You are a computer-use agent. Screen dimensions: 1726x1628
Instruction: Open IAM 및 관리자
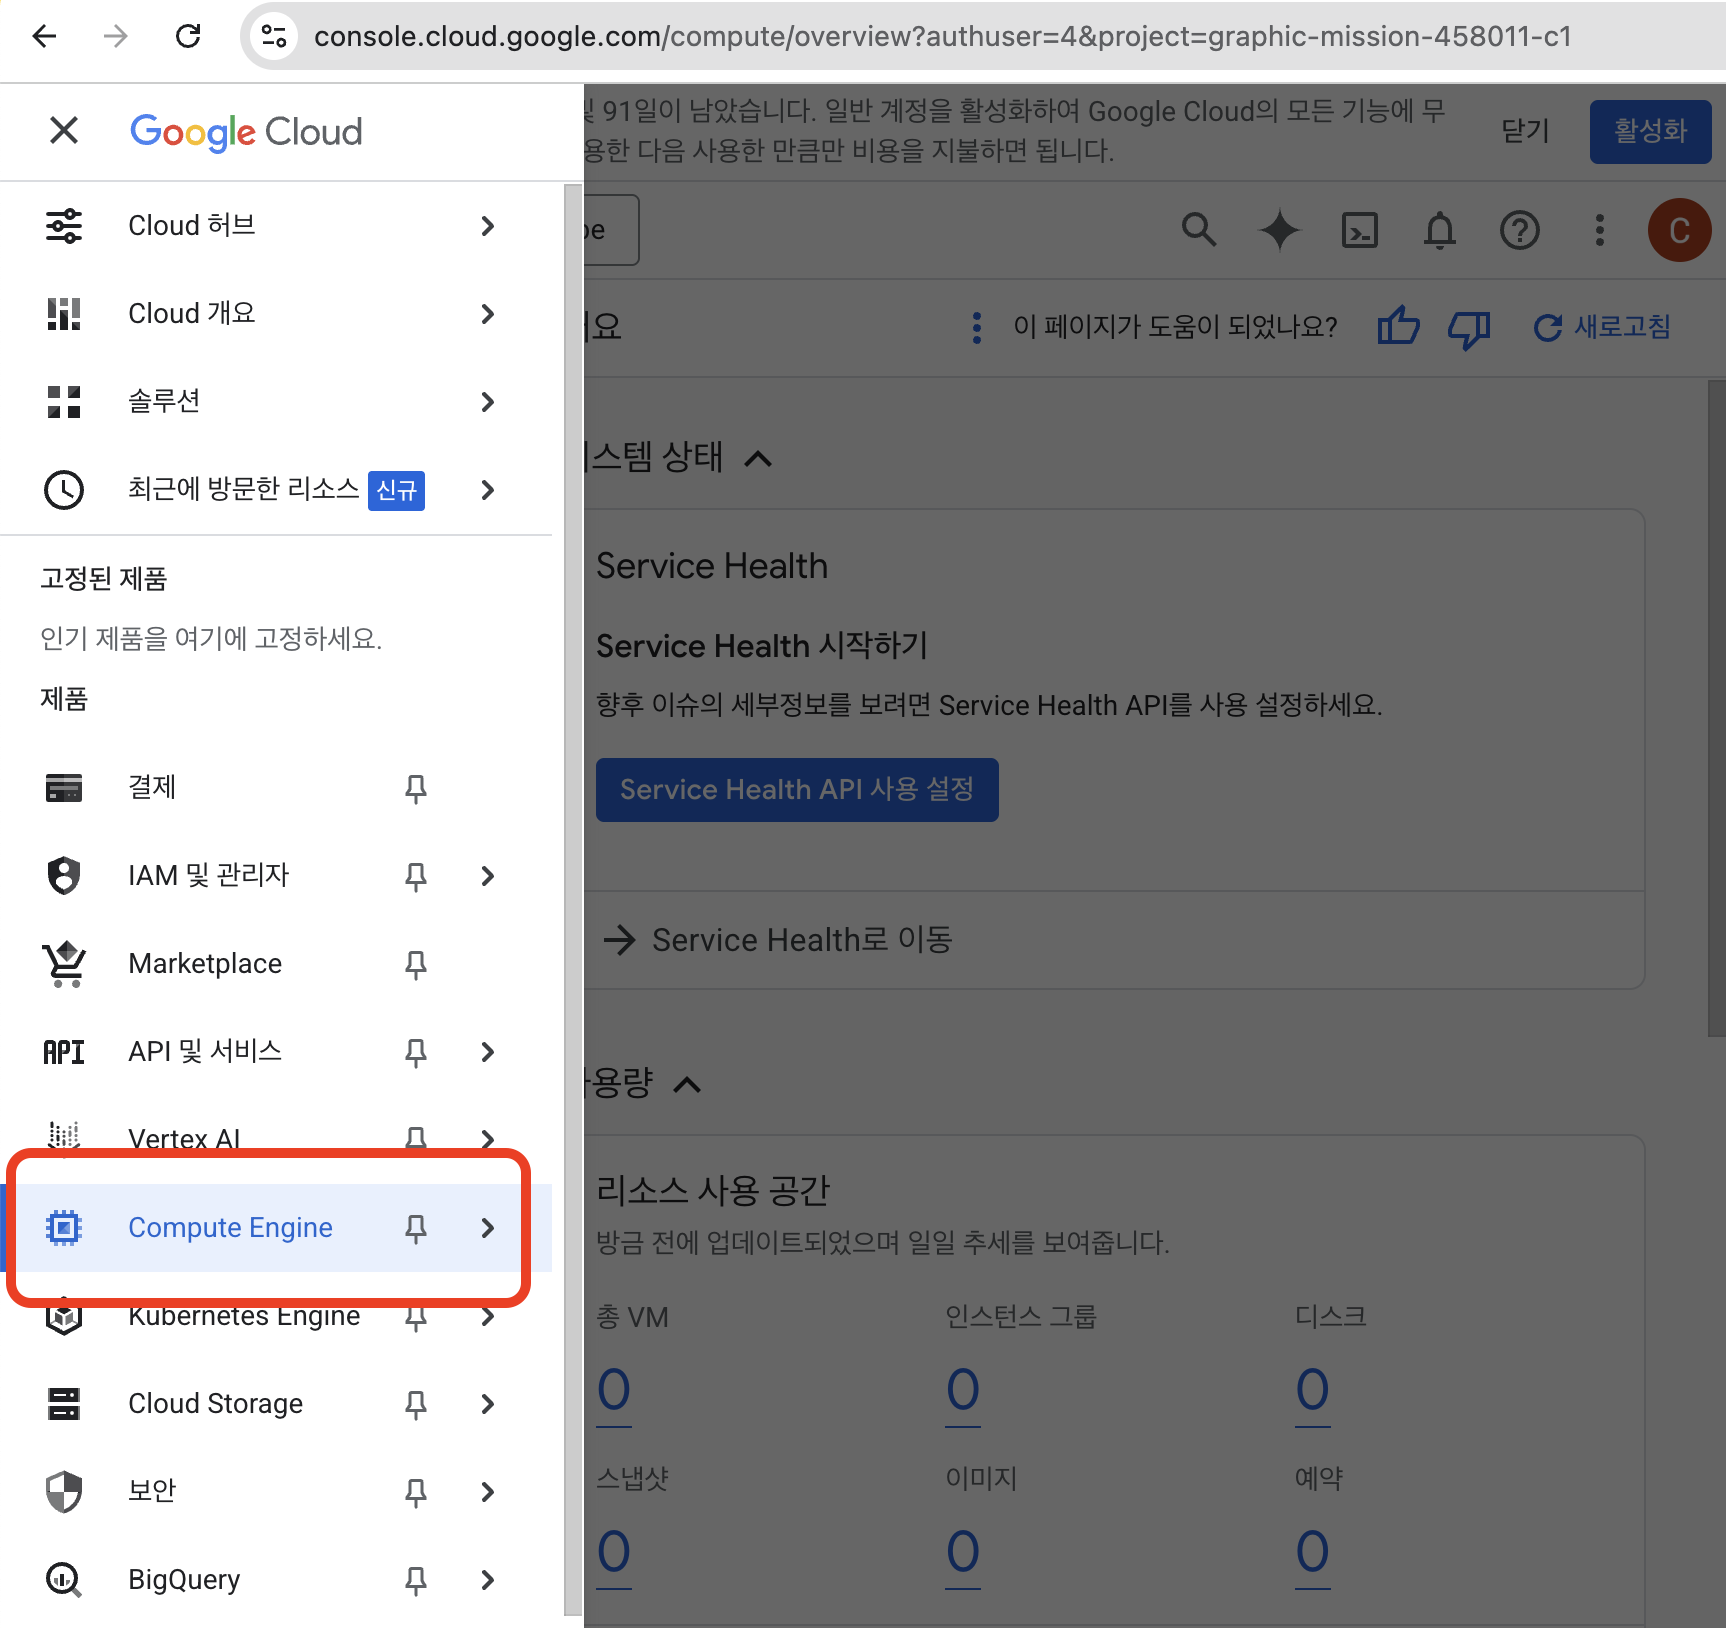point(208,876)
